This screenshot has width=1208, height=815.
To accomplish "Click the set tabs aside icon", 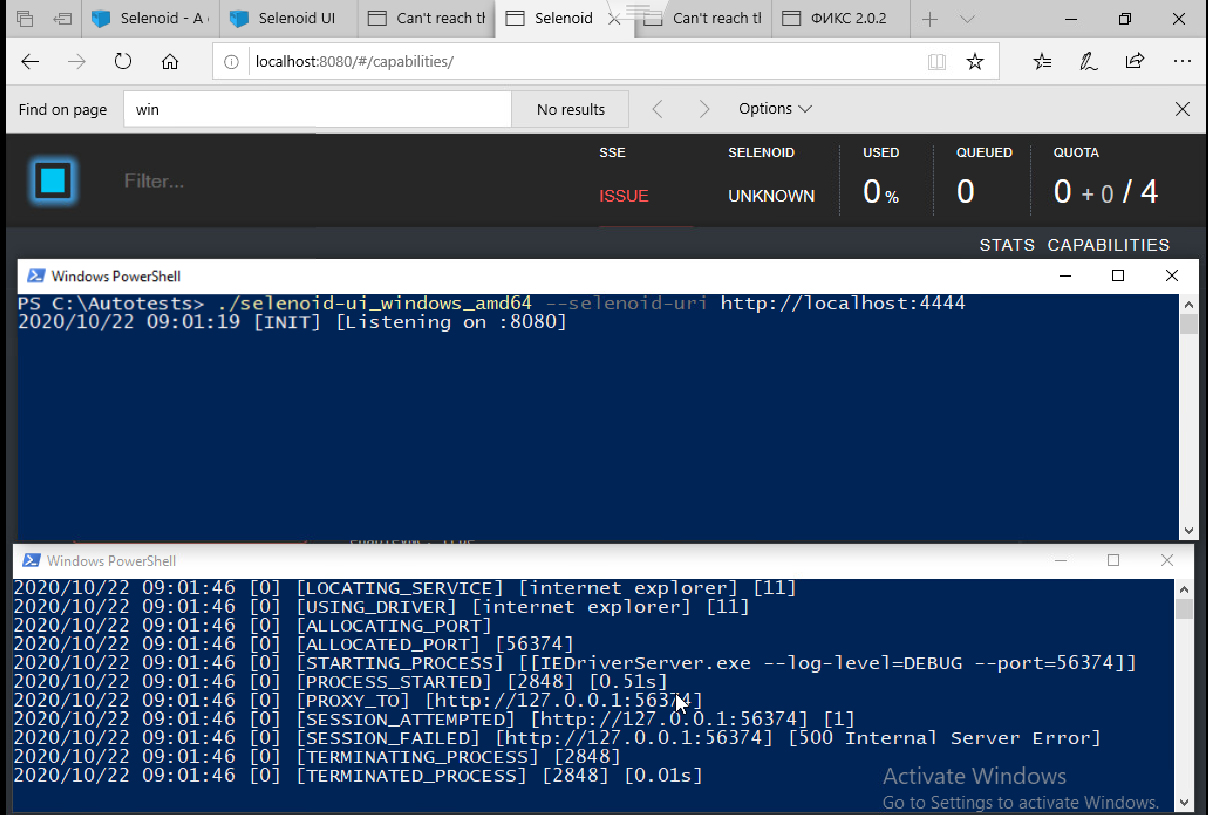I will 63,18.
